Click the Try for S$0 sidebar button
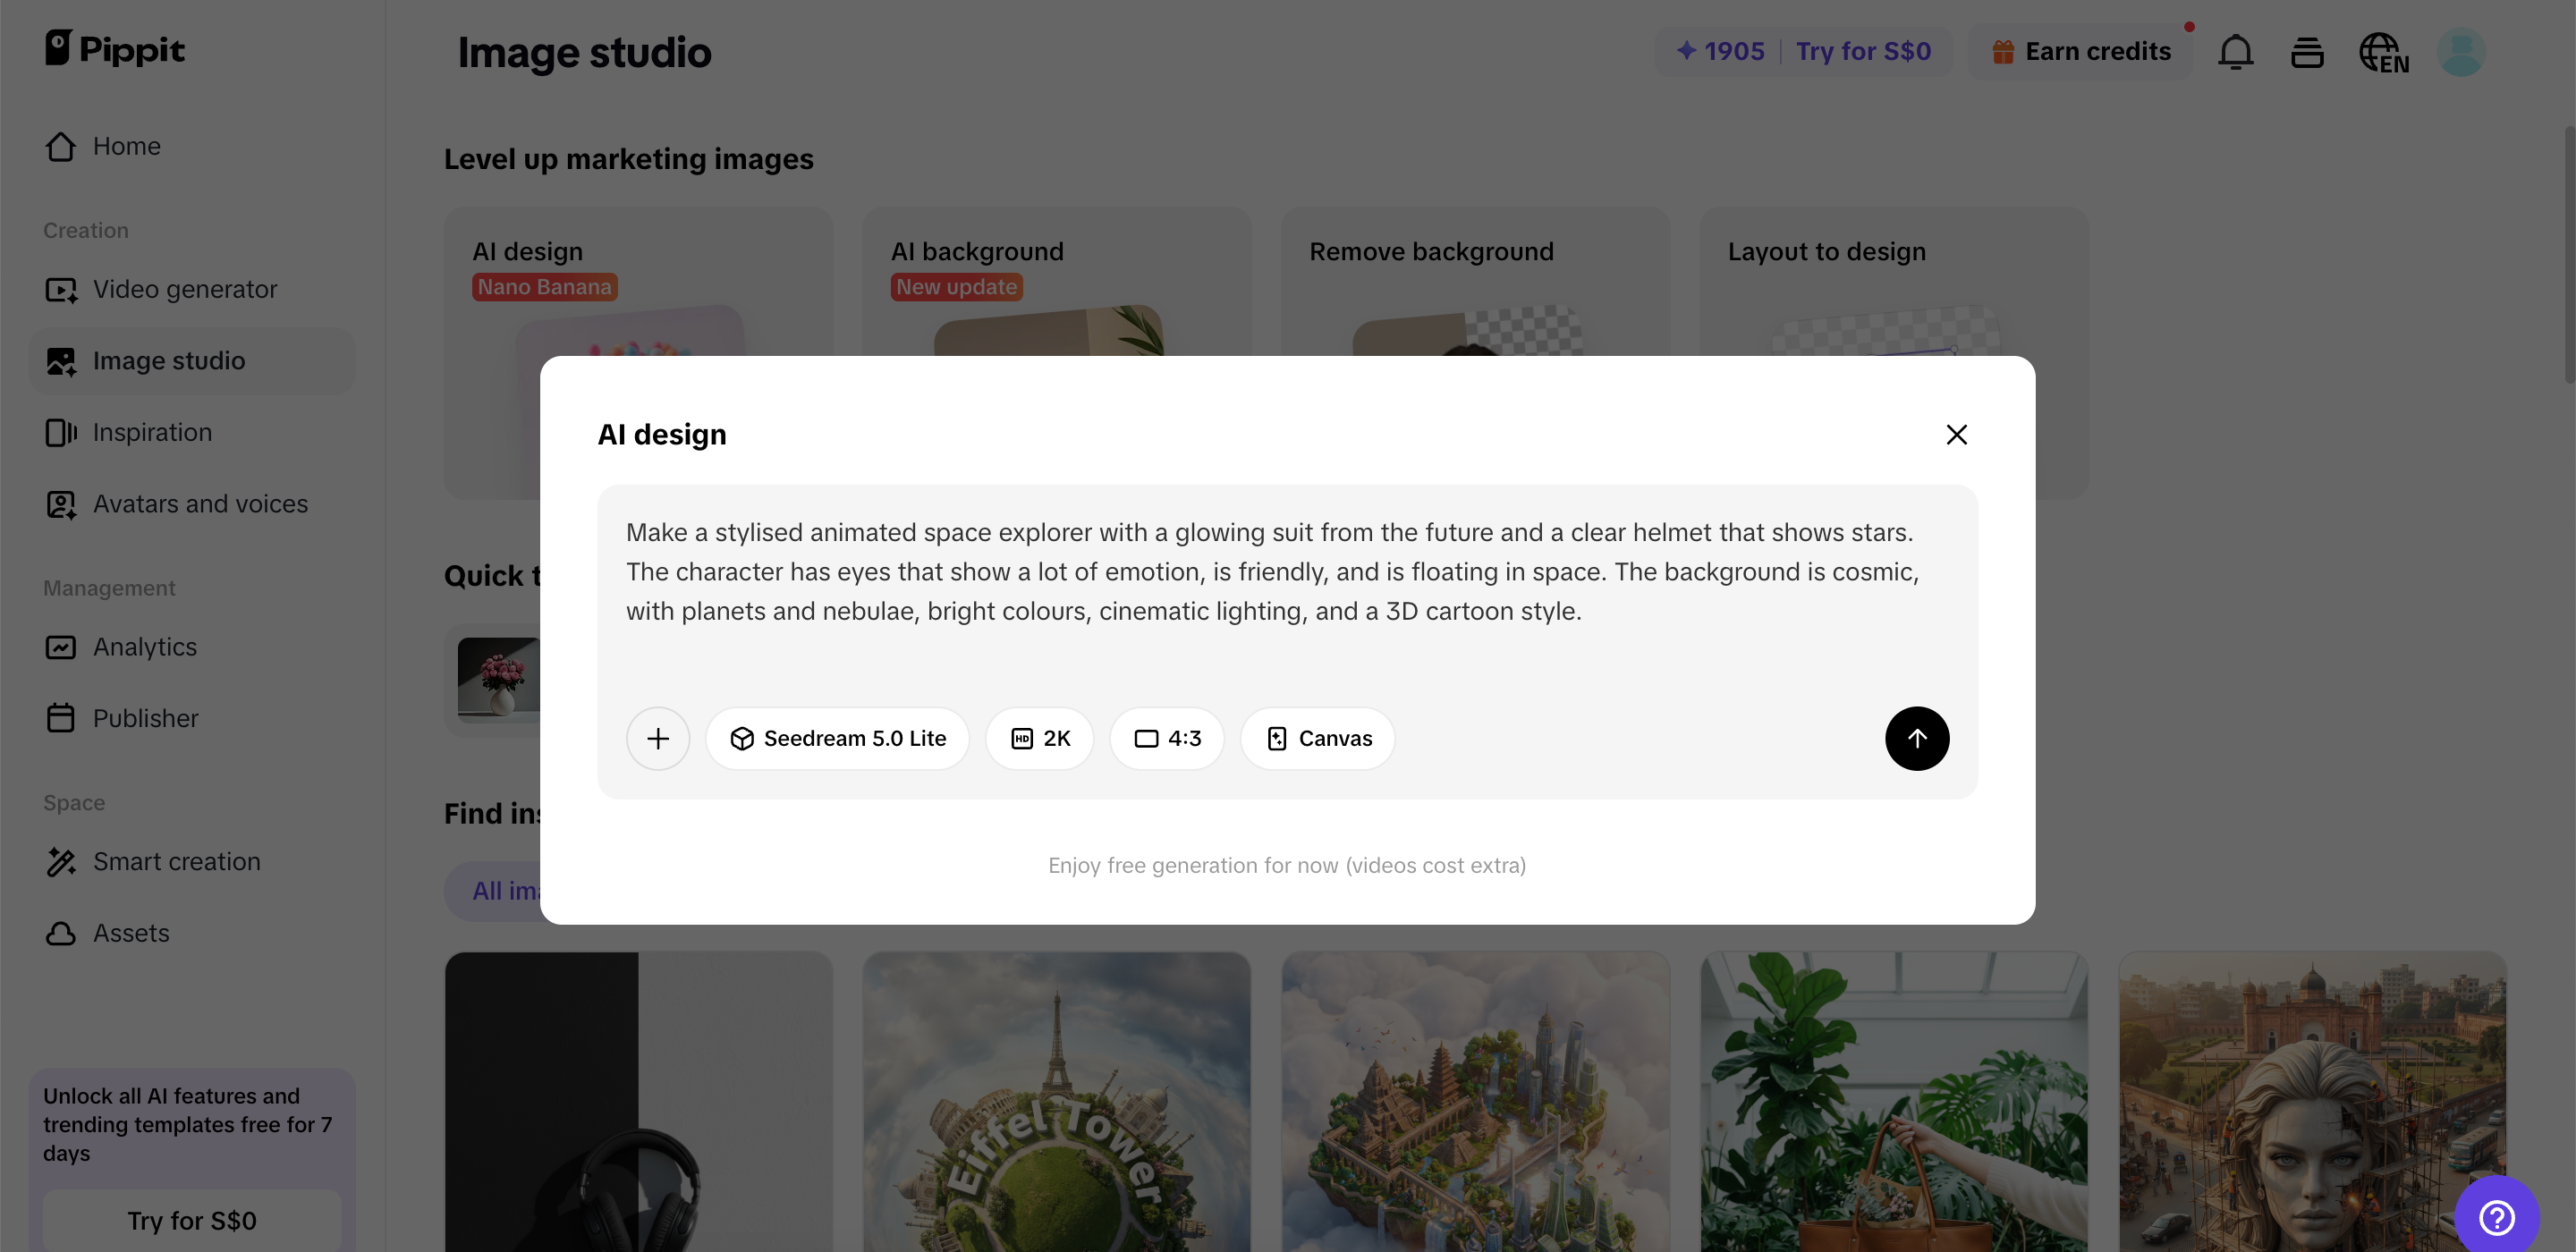The image size is (2576, 1252). [x=191, y=1220]
